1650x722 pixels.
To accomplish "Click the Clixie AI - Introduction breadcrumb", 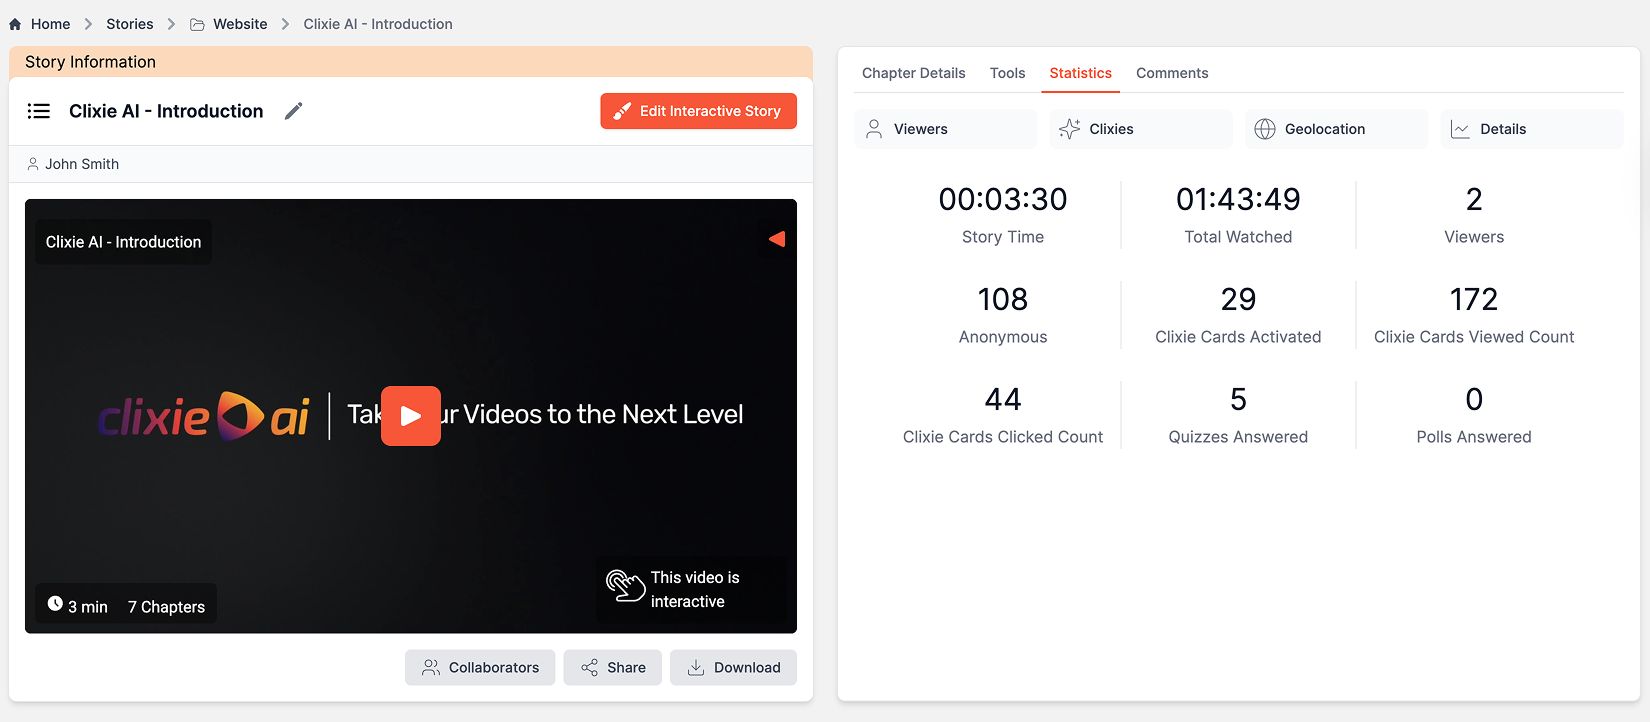I will click(378, 24).
